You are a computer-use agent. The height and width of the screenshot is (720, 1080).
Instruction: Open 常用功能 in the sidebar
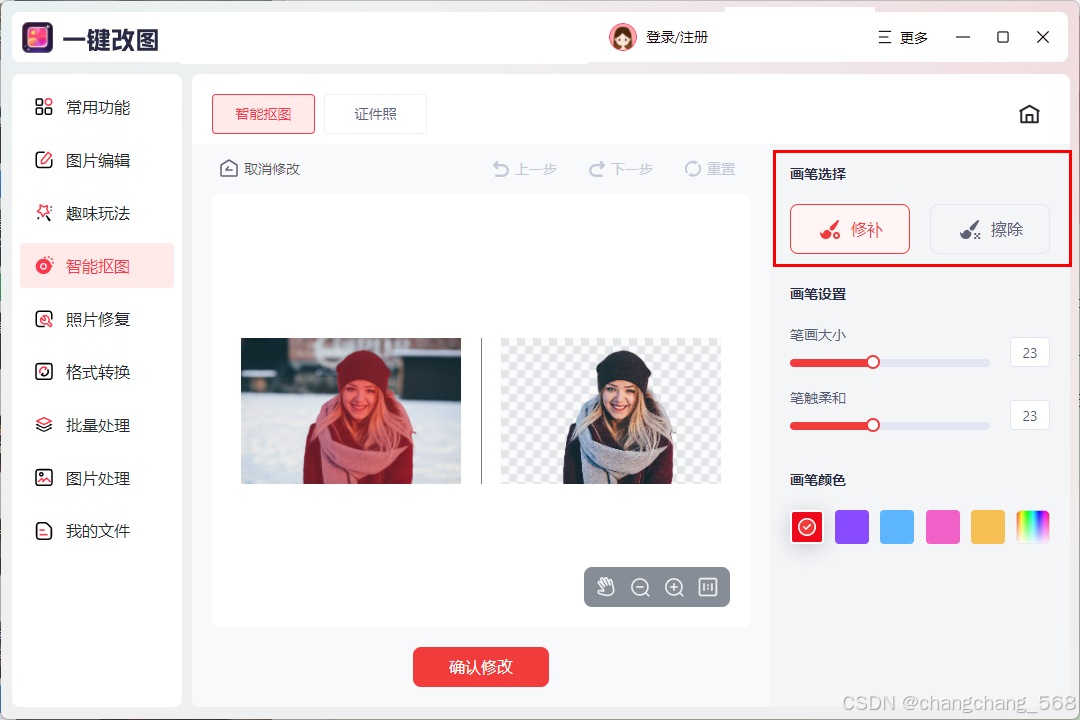(96, 107)
